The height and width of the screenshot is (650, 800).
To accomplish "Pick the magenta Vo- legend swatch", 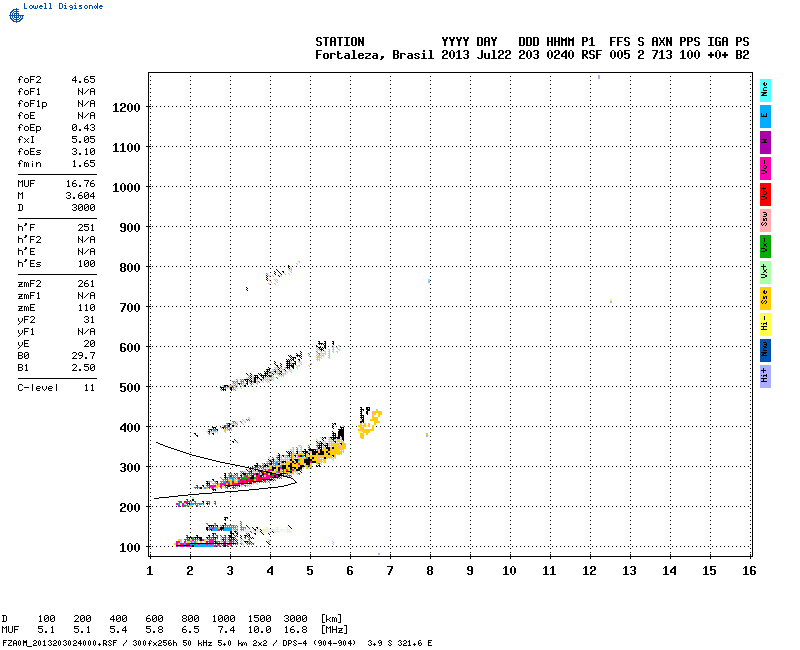I will point(765,168).
